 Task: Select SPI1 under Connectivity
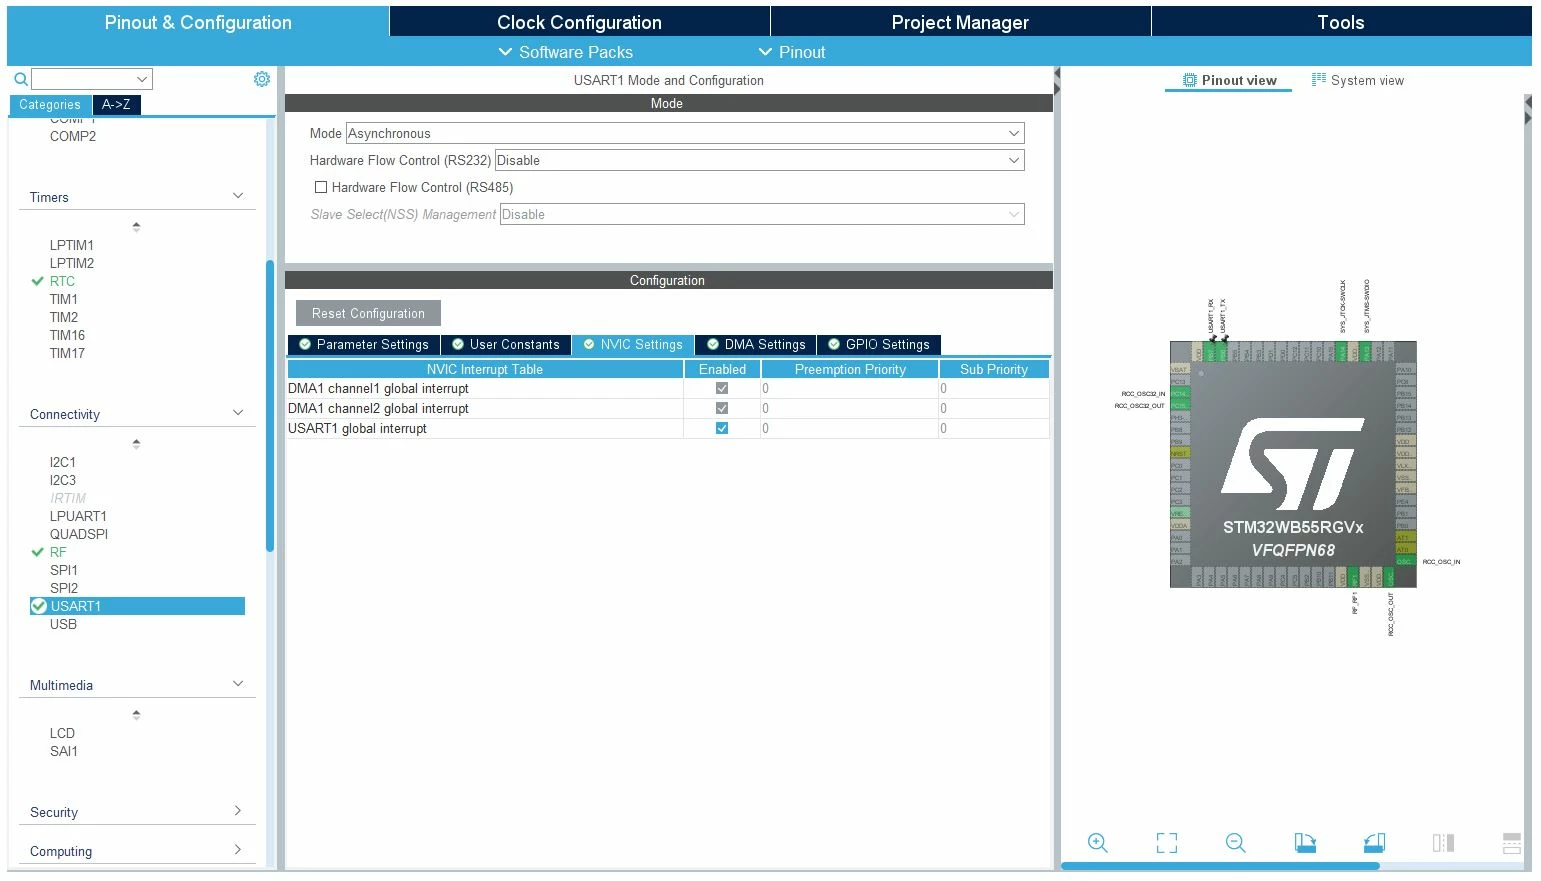(x=64, y=570)
